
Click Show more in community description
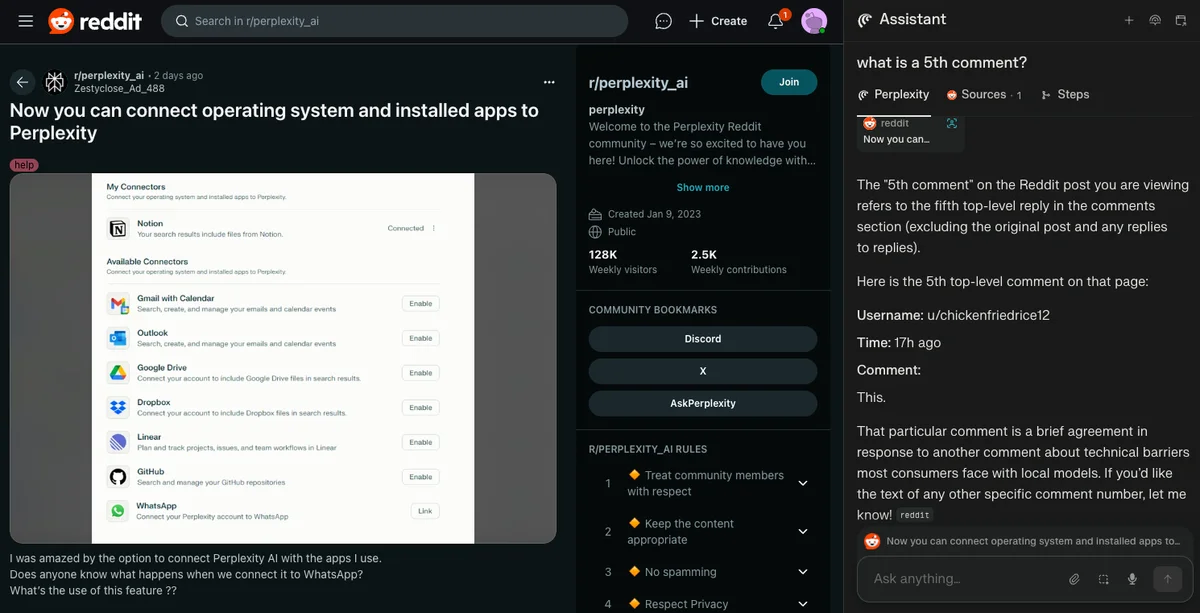(703, 187)
